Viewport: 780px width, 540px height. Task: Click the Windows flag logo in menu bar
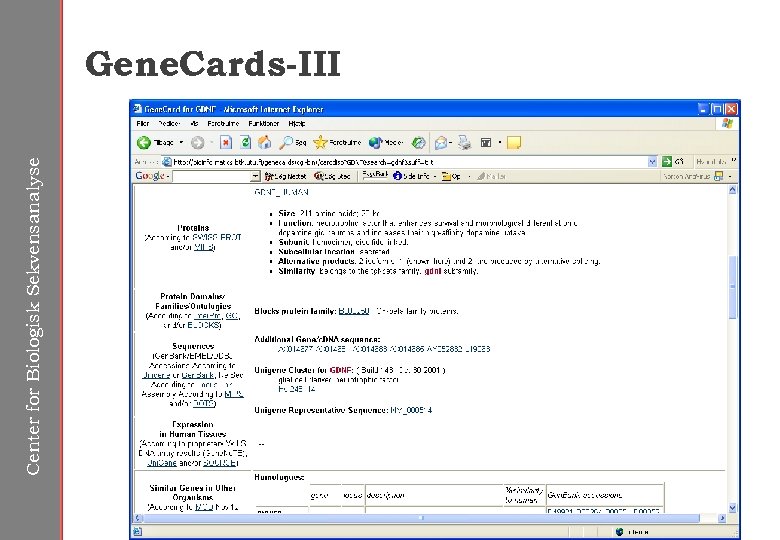click(x=727, y=123)
